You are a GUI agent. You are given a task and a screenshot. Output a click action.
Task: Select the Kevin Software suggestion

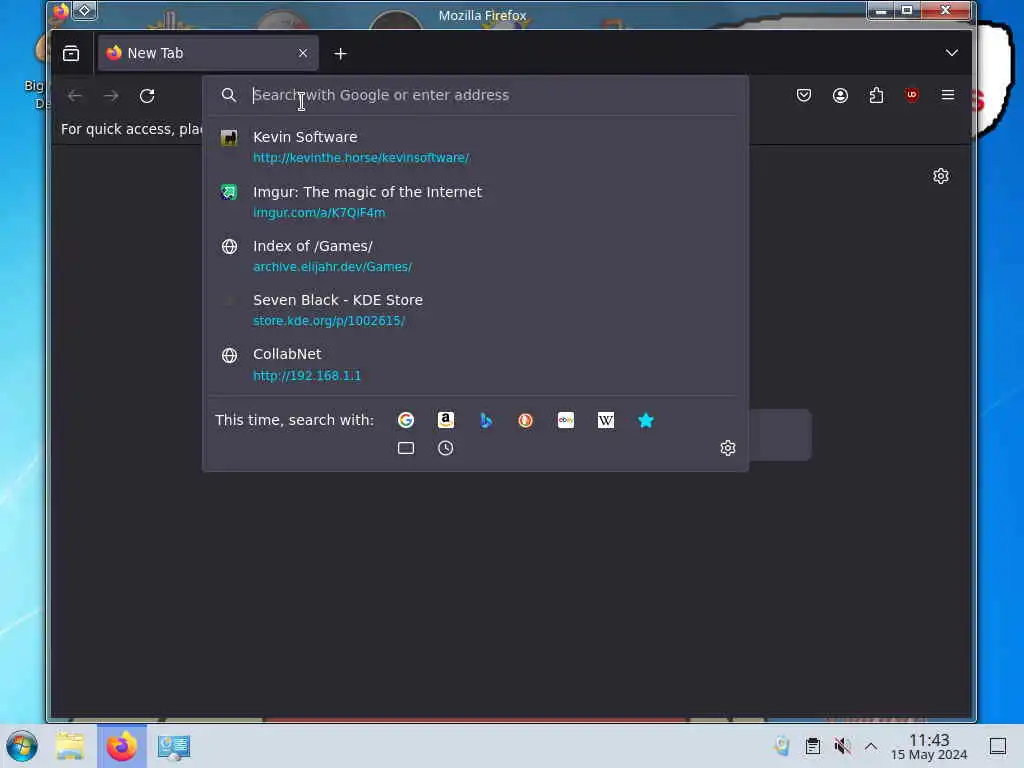475,147
